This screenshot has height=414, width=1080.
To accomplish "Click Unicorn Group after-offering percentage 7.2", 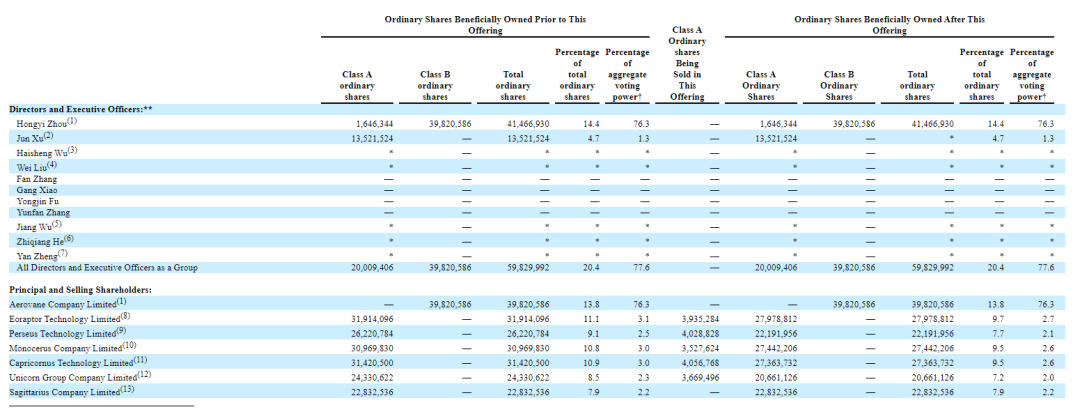I will (996, 377).
